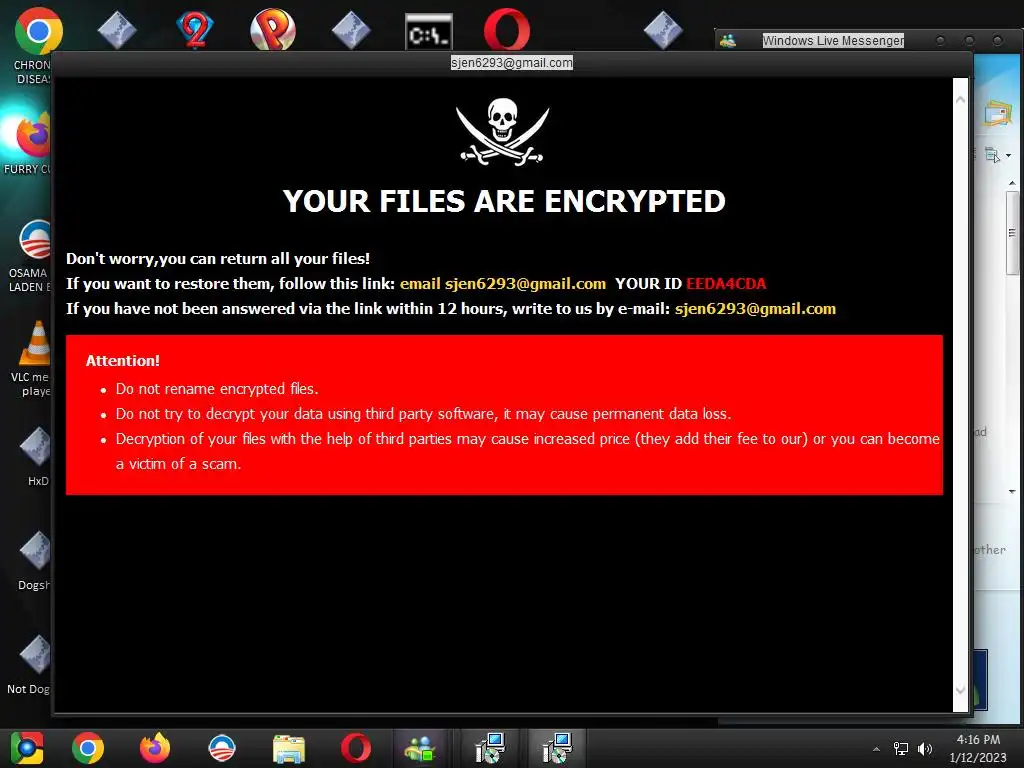
Task: Open file explorer from taskbar
Action: pyautogui.click(x=289, y=748)
